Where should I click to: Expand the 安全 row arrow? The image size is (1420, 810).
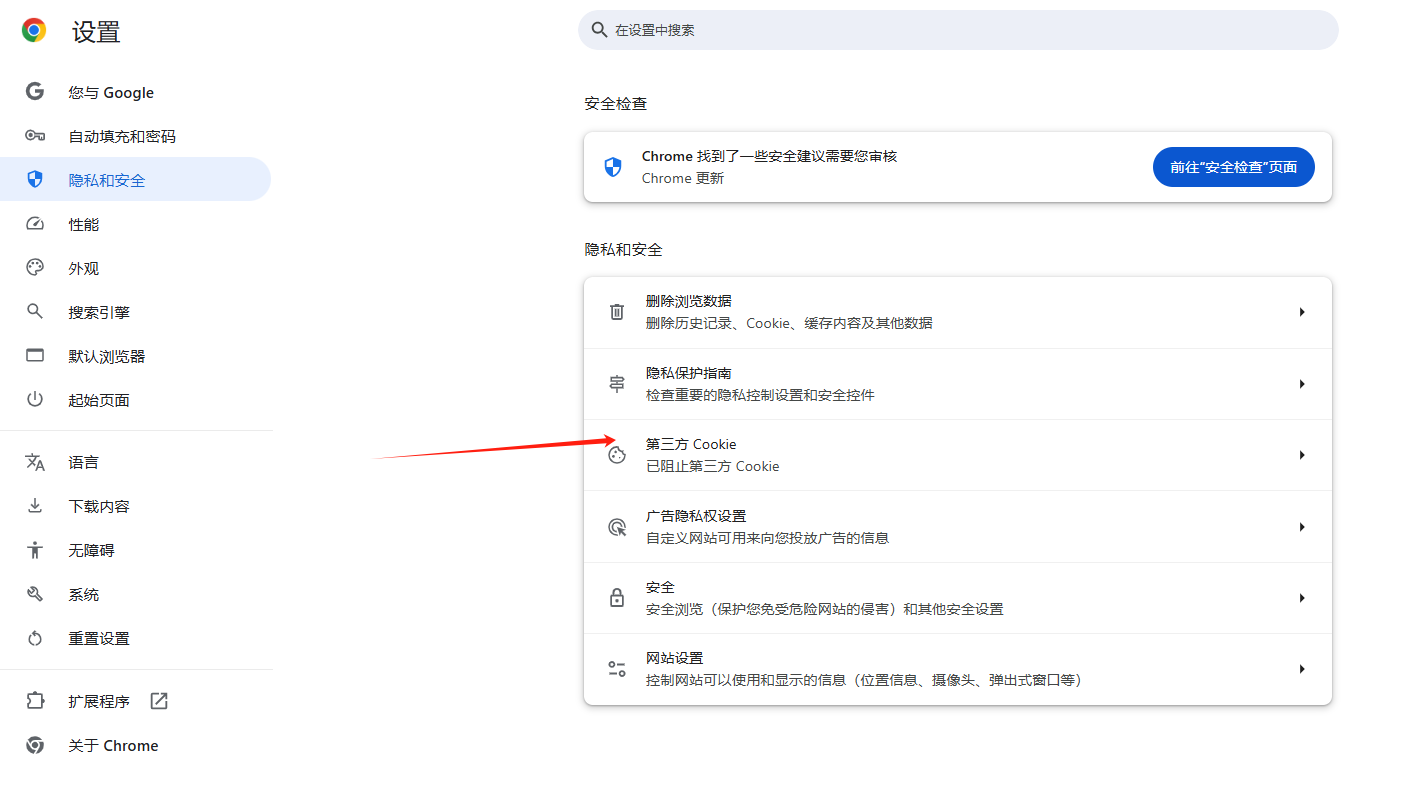(1302, 598)
